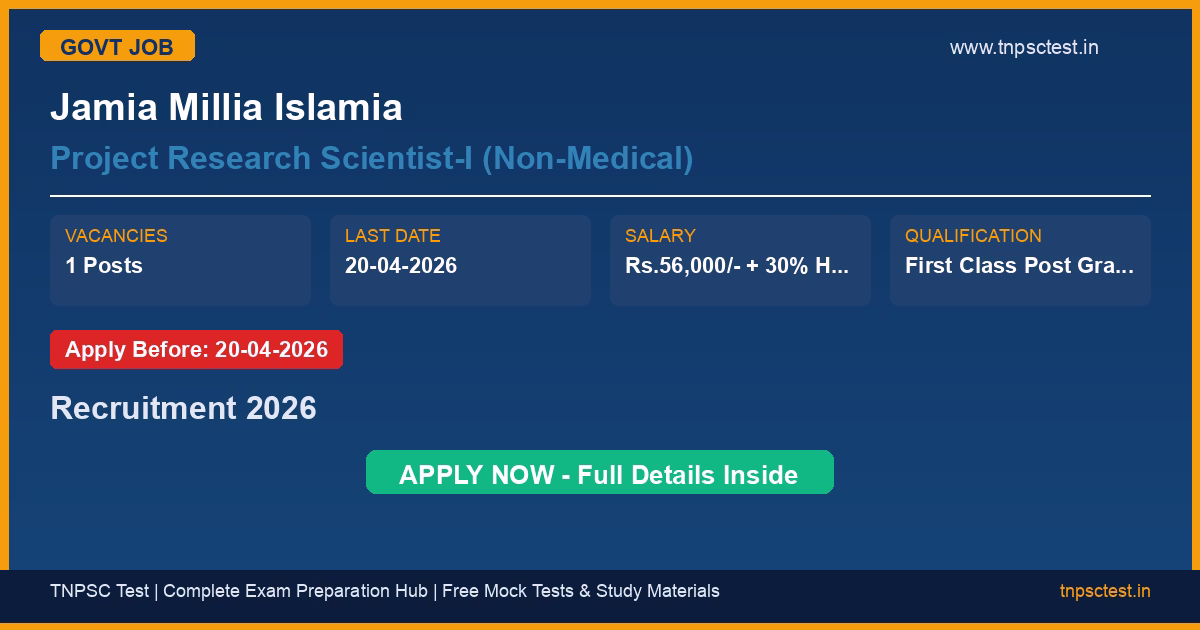Select the 20-04-2026 date in Last Date card

[400, 265]
